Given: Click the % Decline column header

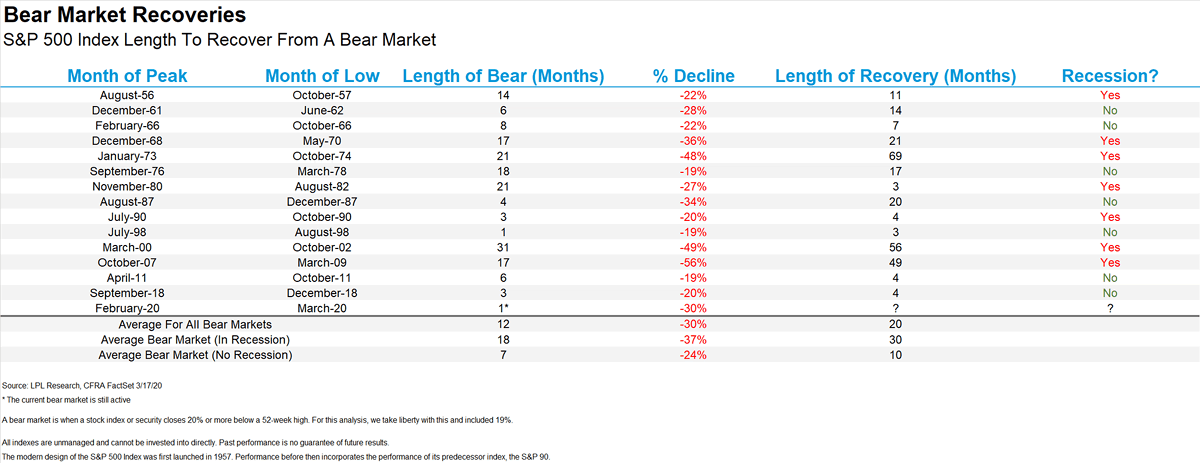Looking at the screenshot, I should [x=696, y=76].
